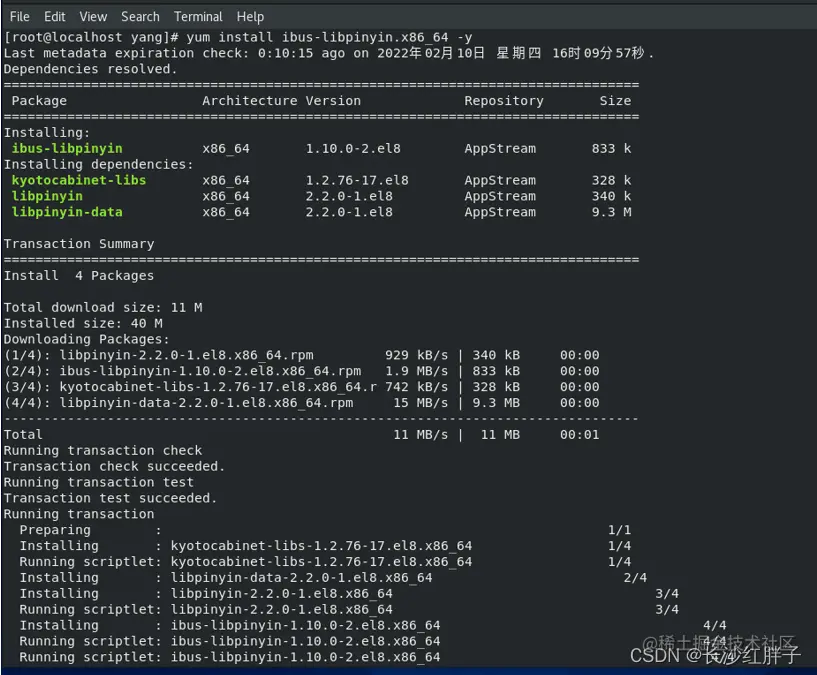Click 'Transaction check succeeded.' line
Screen dimensions: 817x675
[114, 467]
